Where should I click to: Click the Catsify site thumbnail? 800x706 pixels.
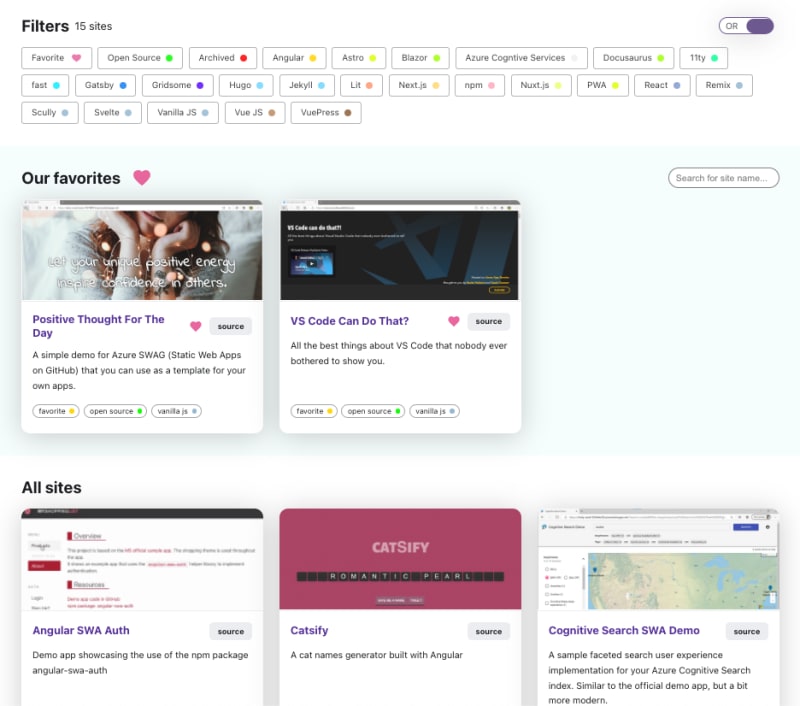point(400,559)
